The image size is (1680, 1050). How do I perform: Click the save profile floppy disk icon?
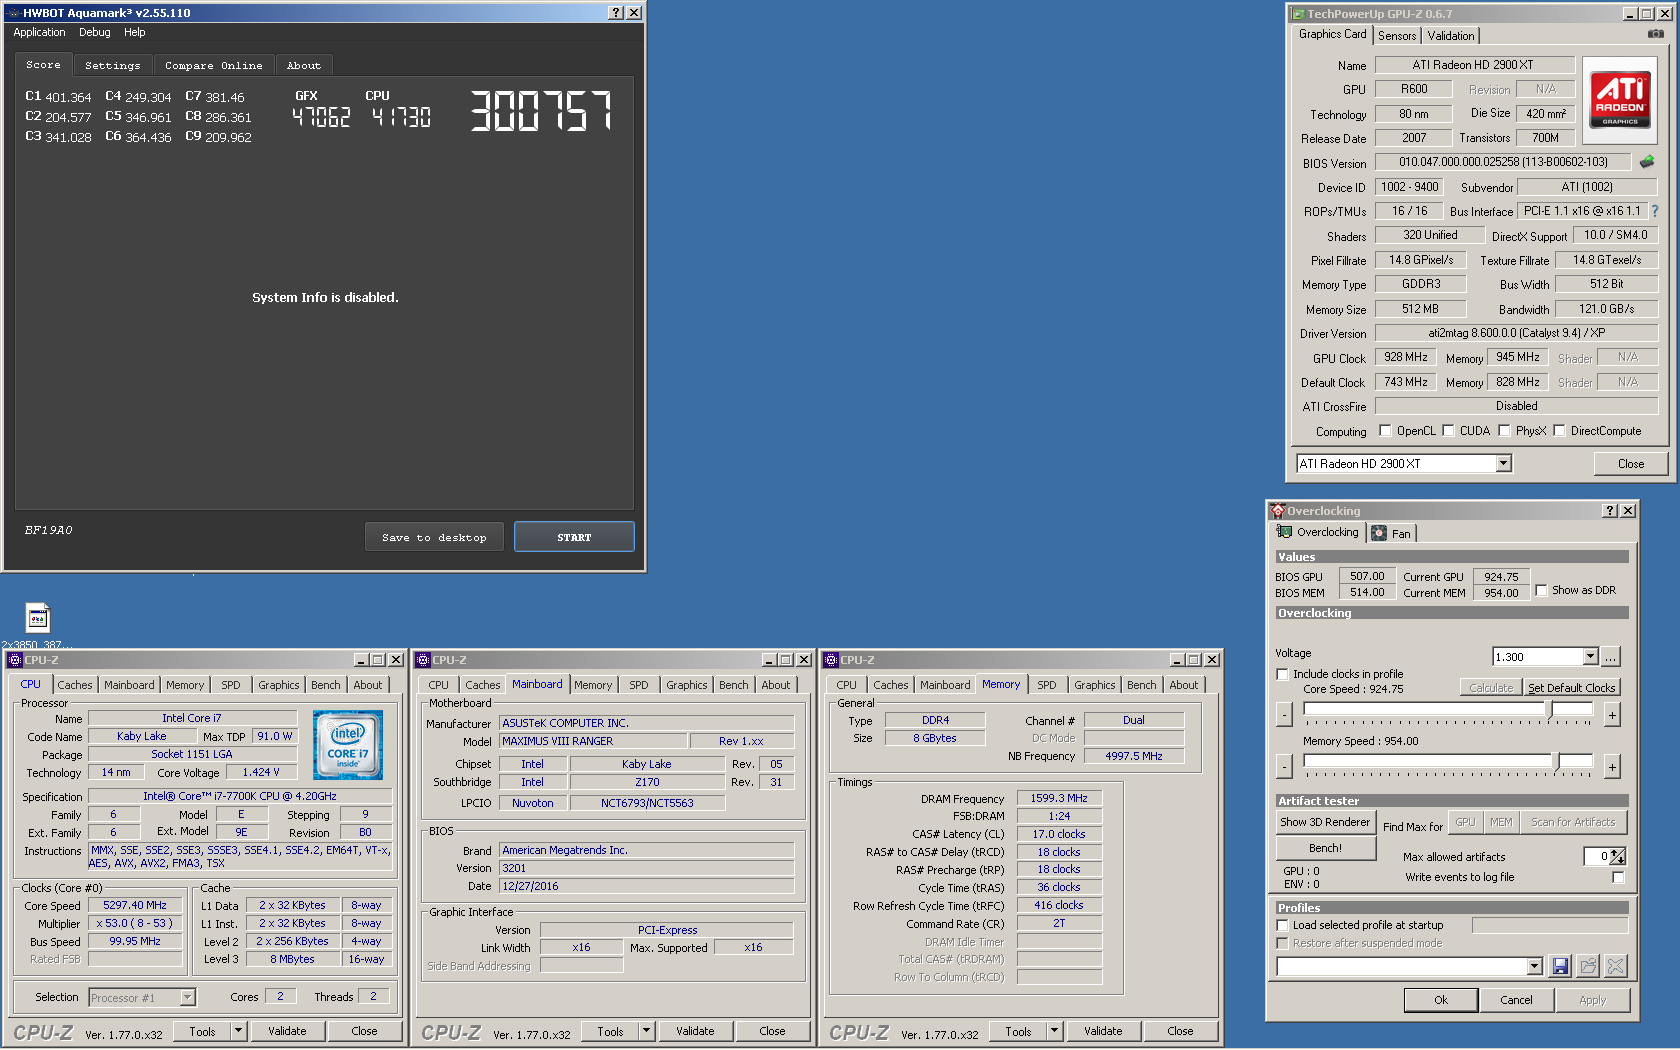pyautogui.click(x=1560, y=966)
